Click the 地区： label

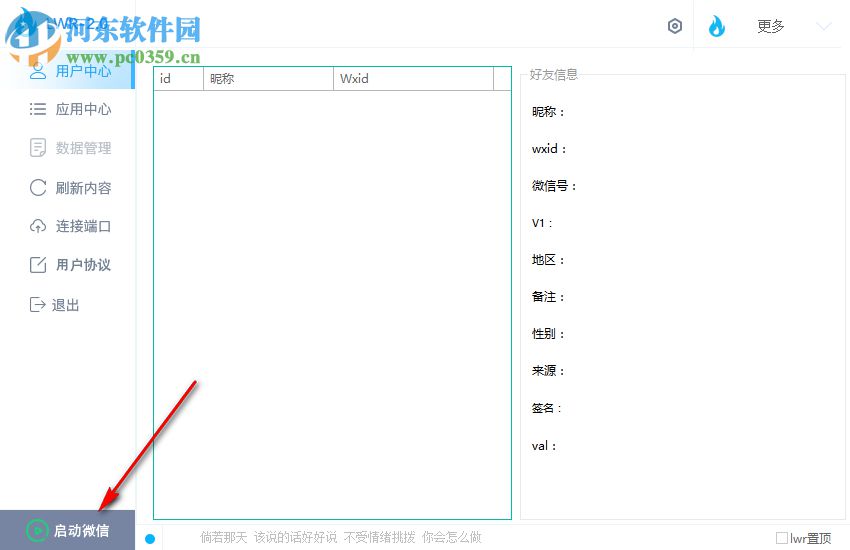pos(548,260)
